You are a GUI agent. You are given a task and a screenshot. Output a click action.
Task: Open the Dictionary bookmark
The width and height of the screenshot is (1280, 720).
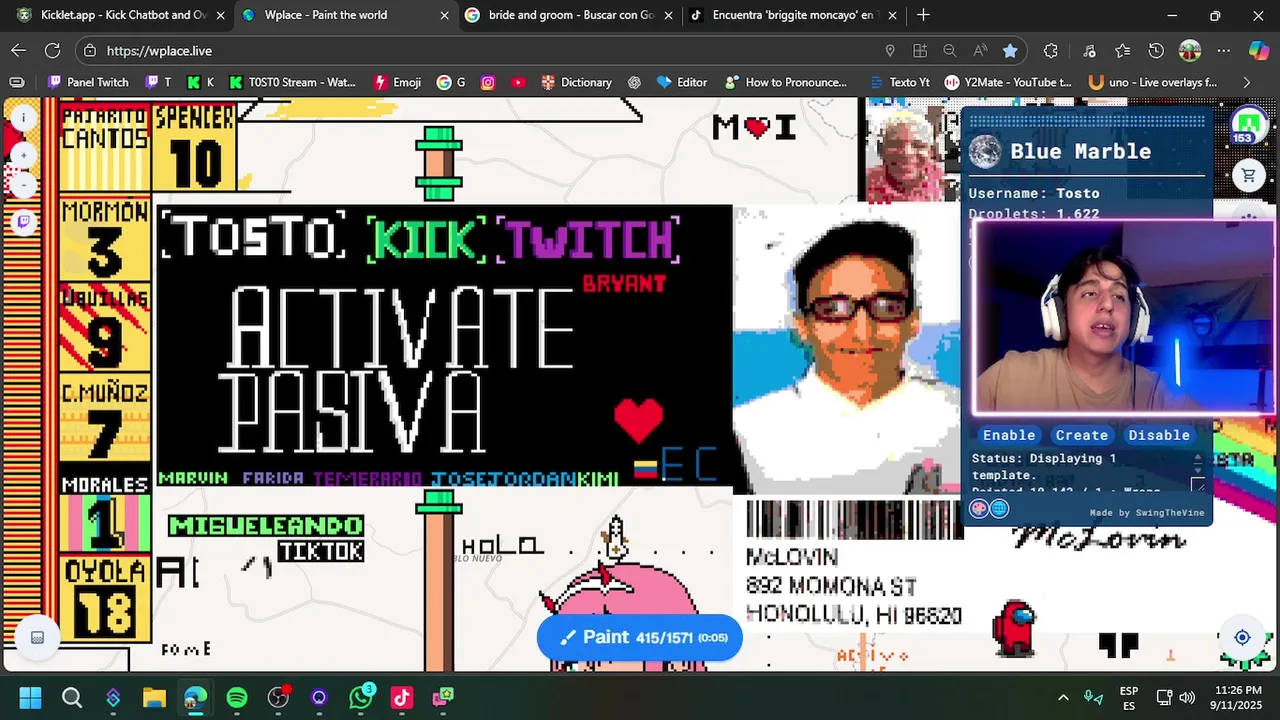(576, 82)
